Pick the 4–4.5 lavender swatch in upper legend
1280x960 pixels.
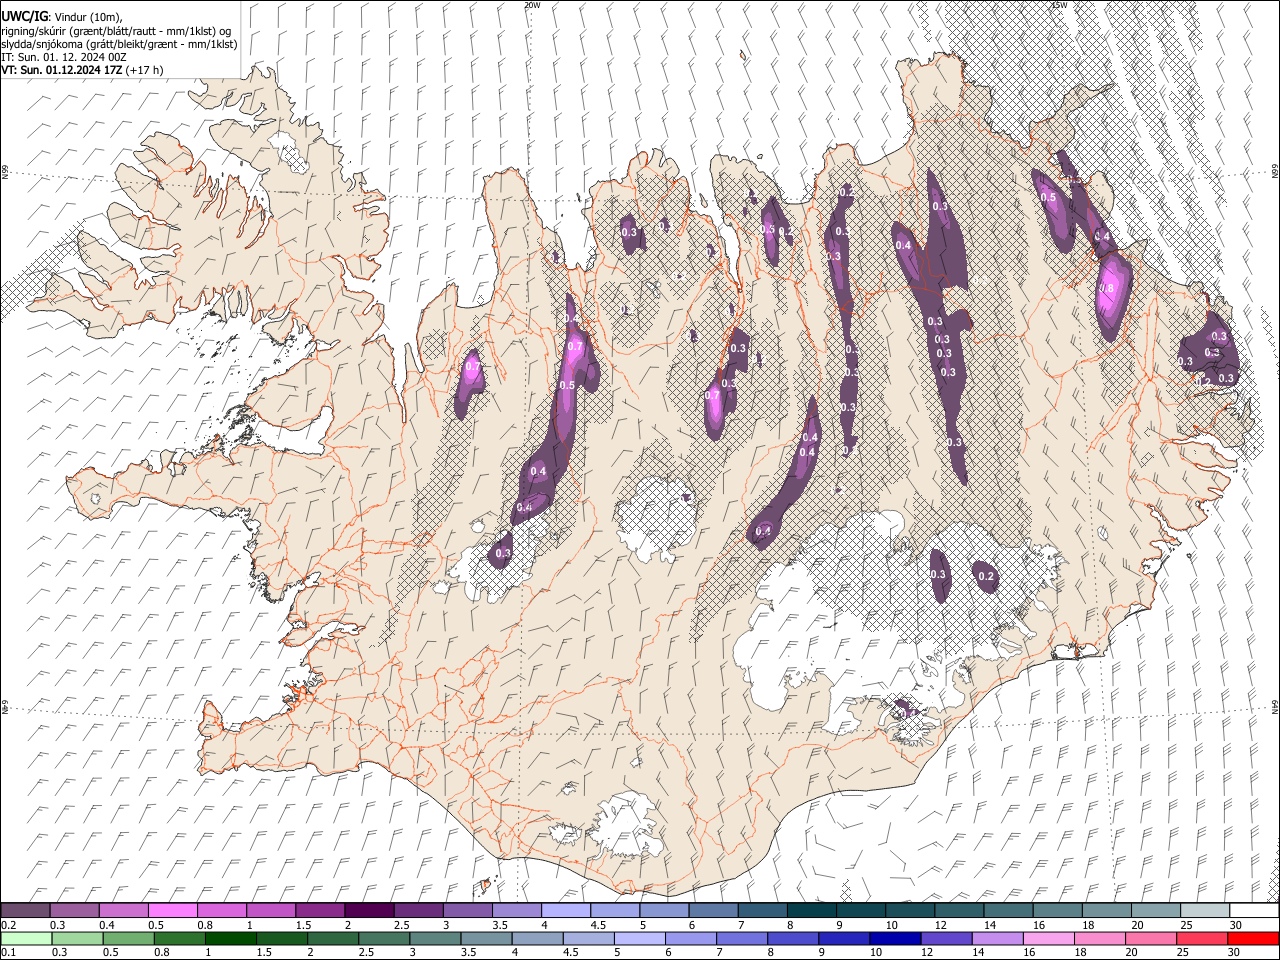[x=566, y=910]
